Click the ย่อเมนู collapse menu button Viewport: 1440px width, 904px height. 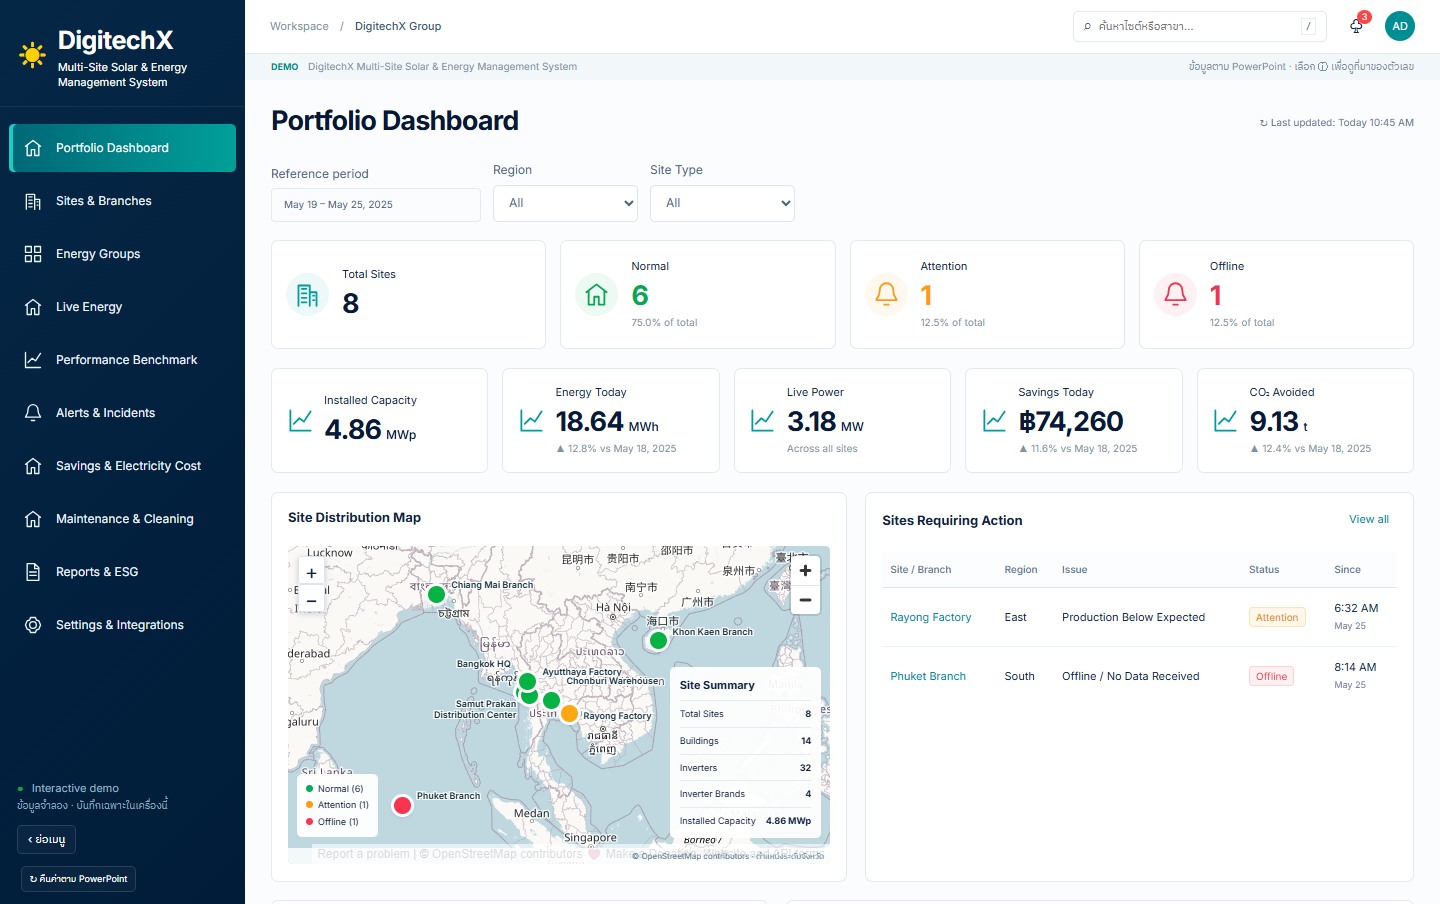(x=46, y=839)
